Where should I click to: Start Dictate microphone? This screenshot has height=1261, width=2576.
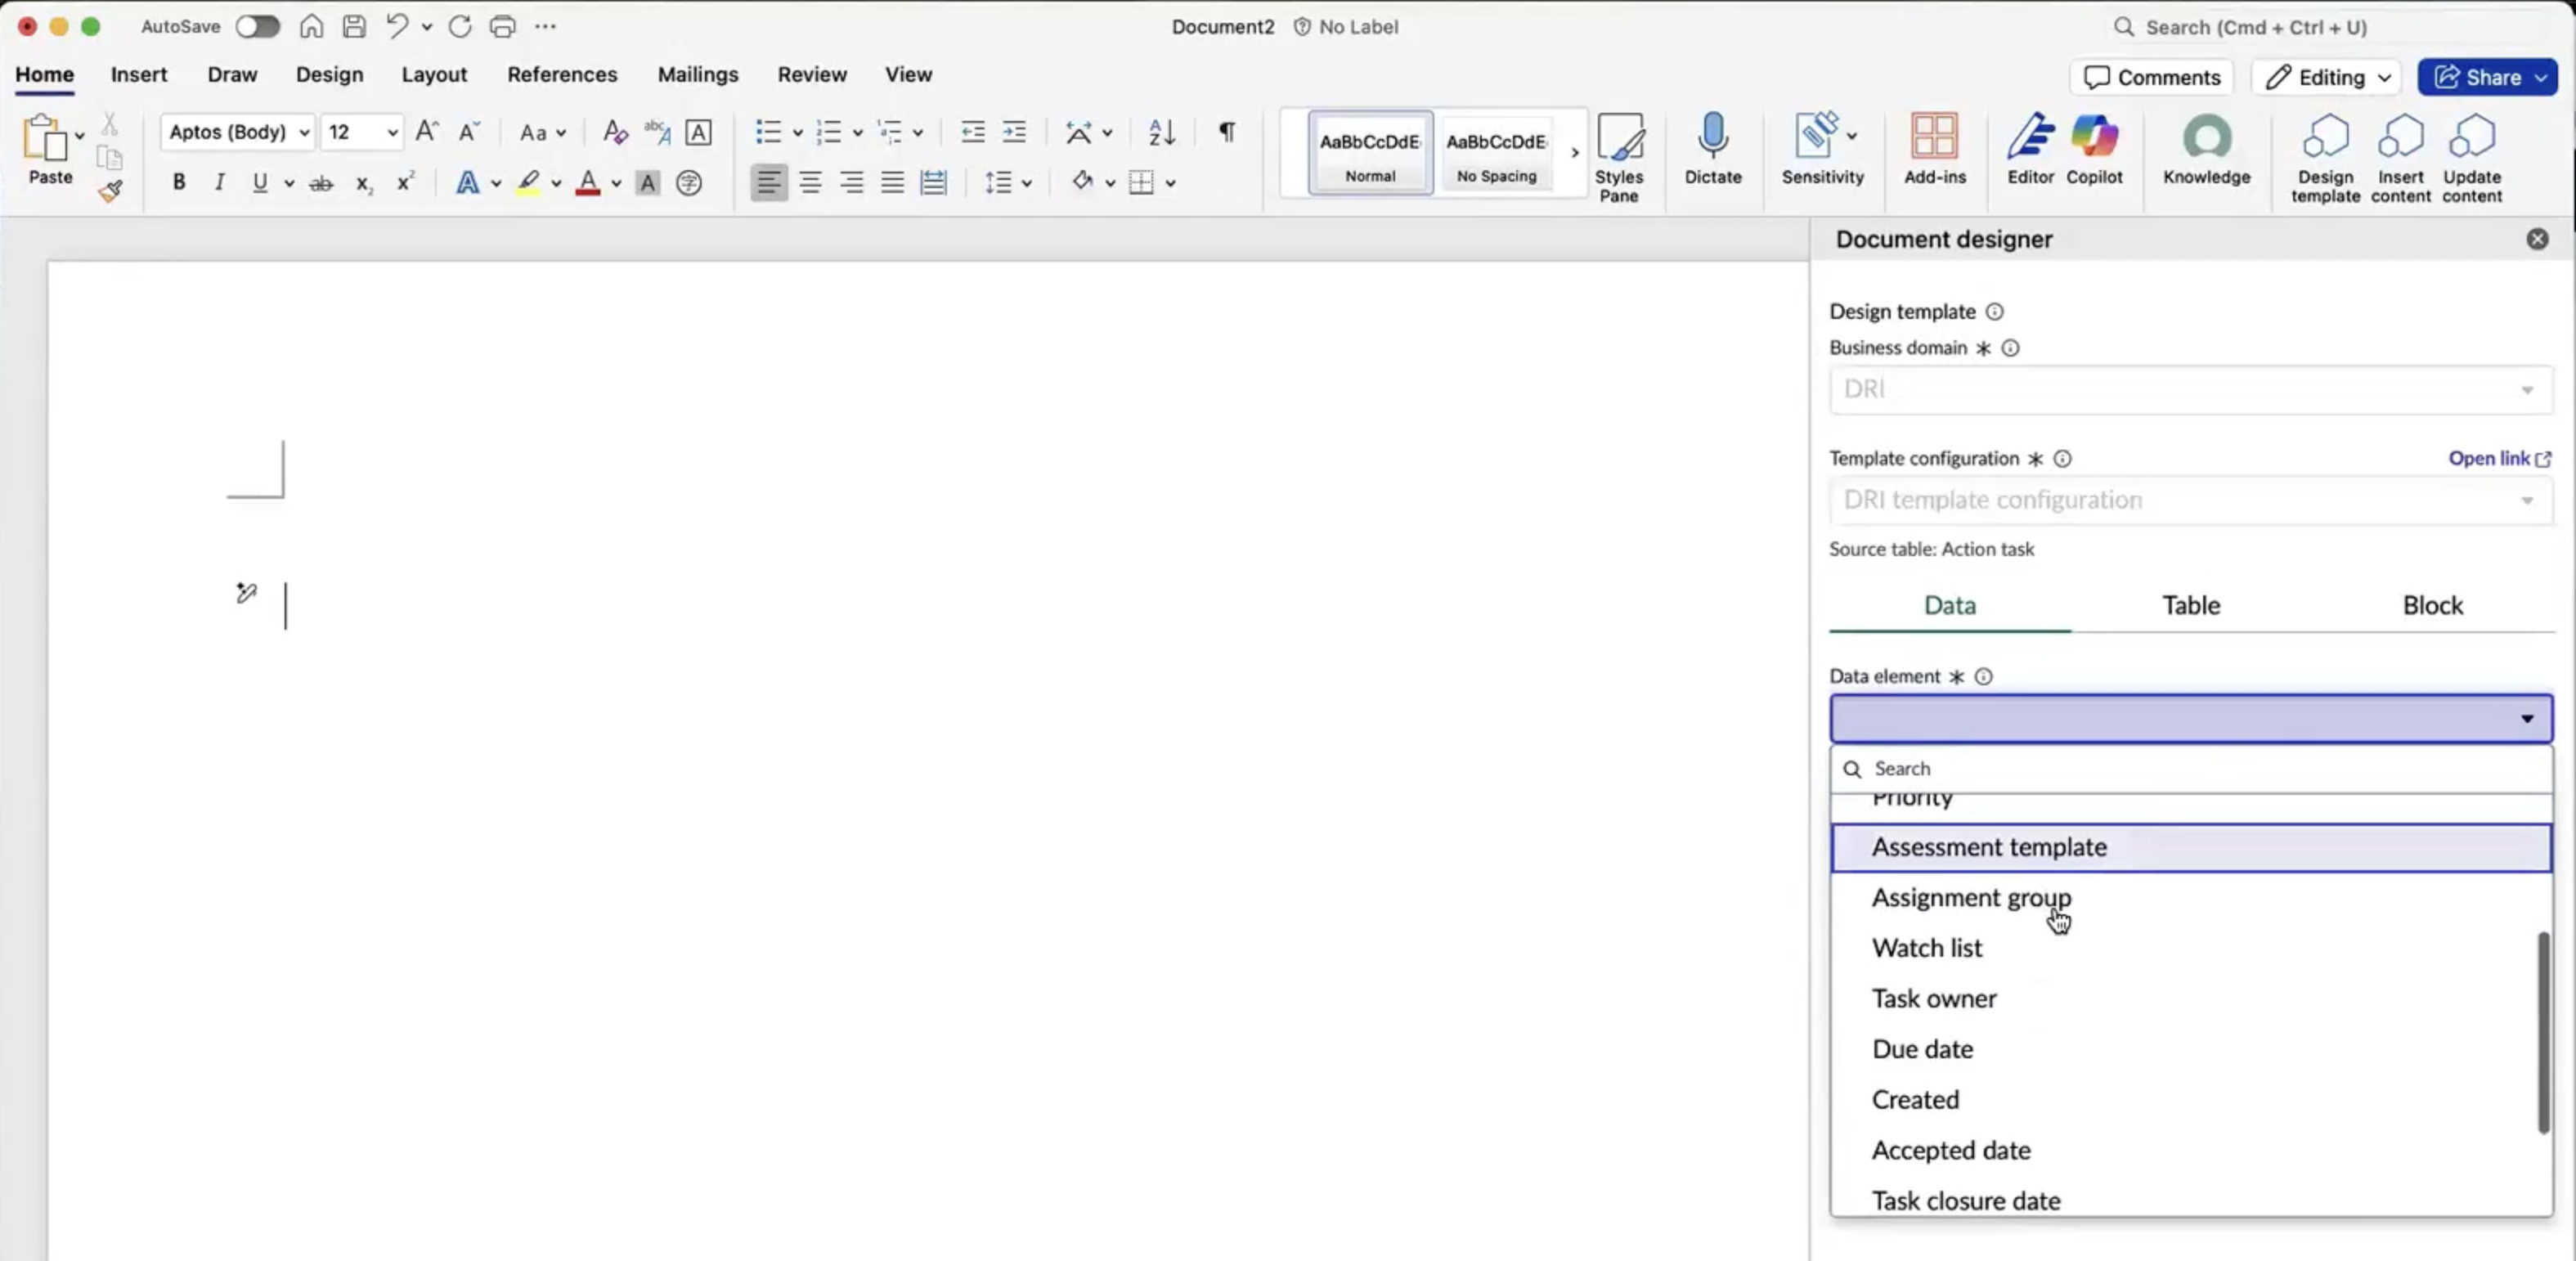(x=1713, y=149)
